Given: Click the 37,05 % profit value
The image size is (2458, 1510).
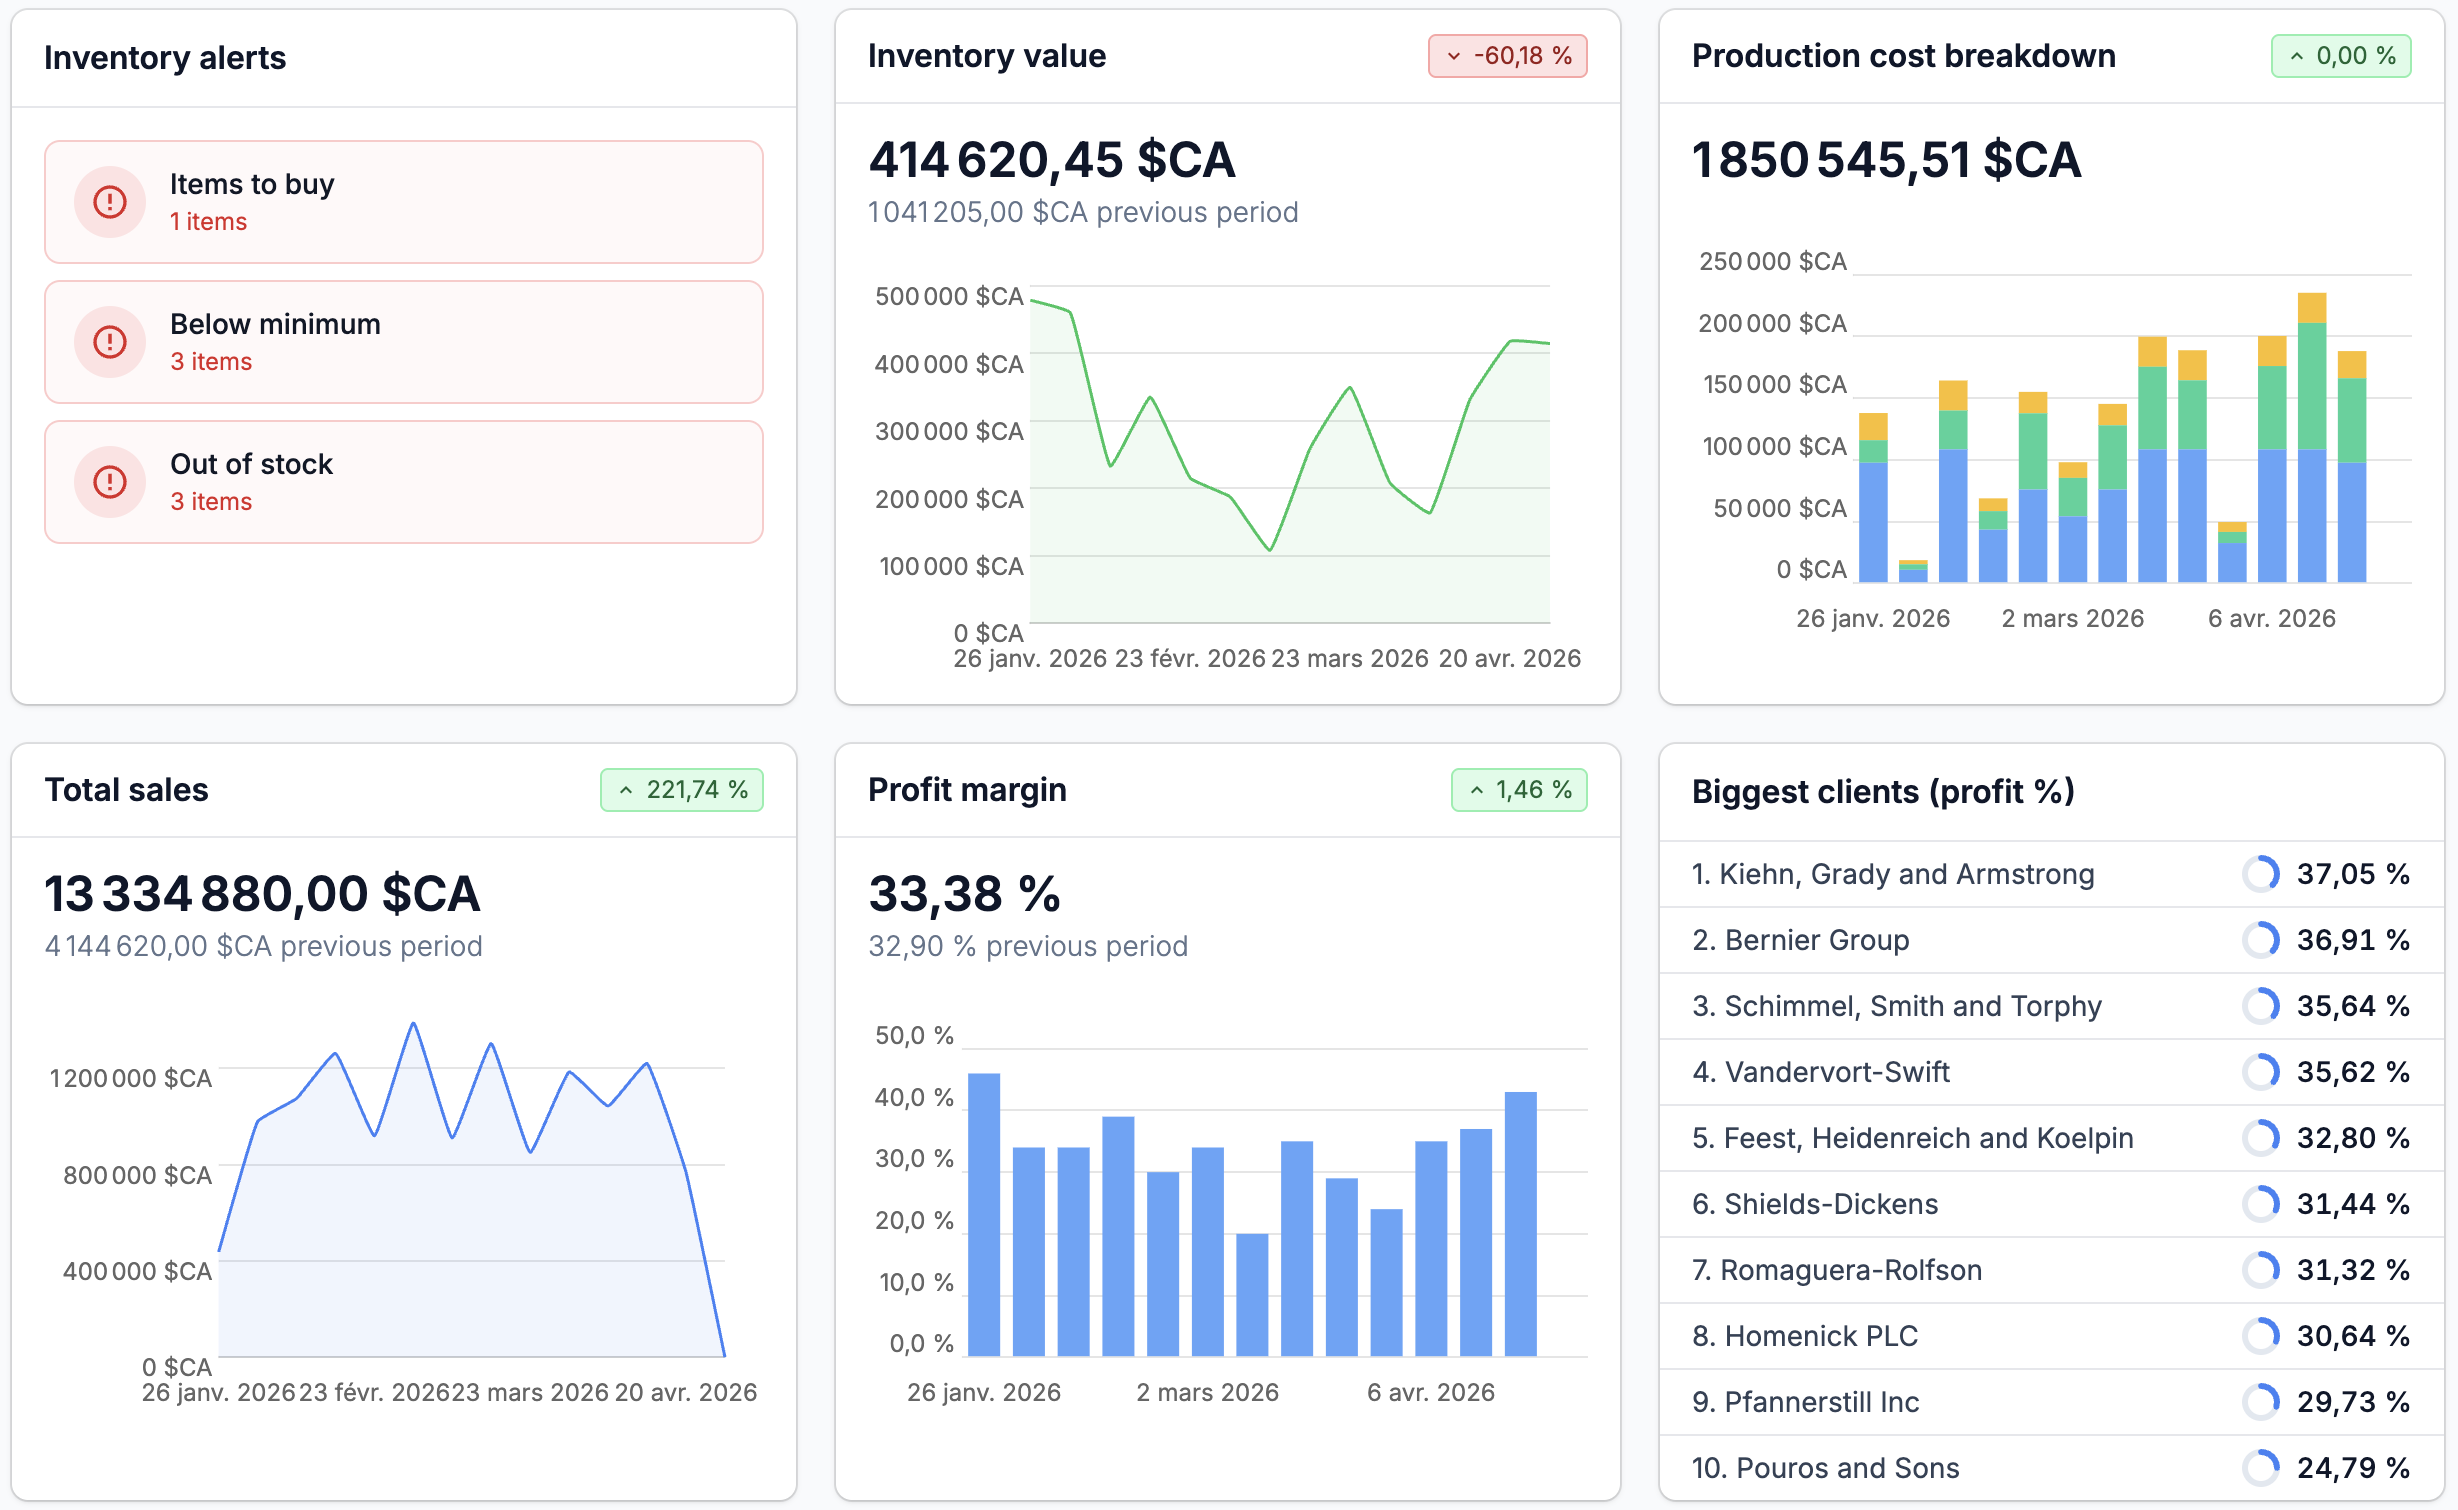Looking at the screenshot, I should click(2353, 874).
